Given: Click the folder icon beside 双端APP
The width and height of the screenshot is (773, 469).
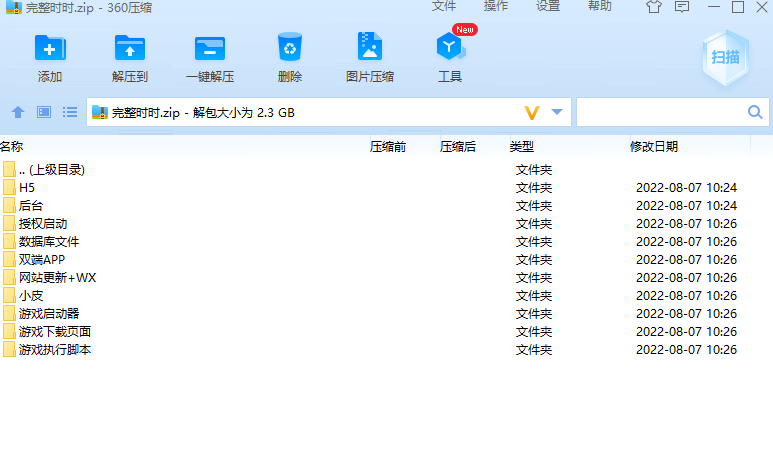Looking at the screenshot, I should coord(9,259).
